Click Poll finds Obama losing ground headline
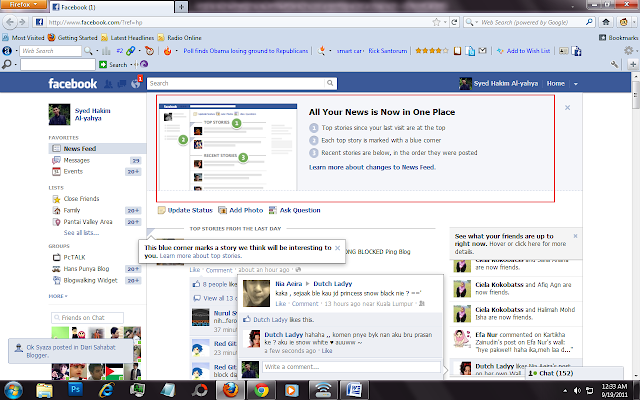The image size is (640, 400). tap(246, 51)
